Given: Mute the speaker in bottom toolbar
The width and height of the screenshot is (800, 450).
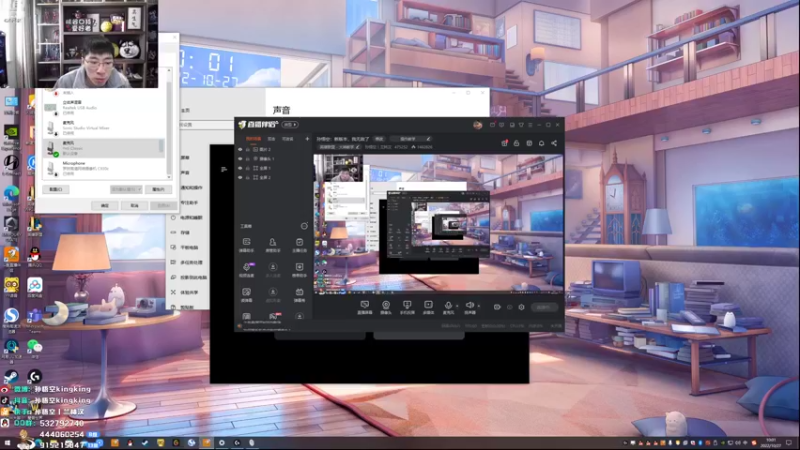Looking at the screenshot, I should point(470,307).
